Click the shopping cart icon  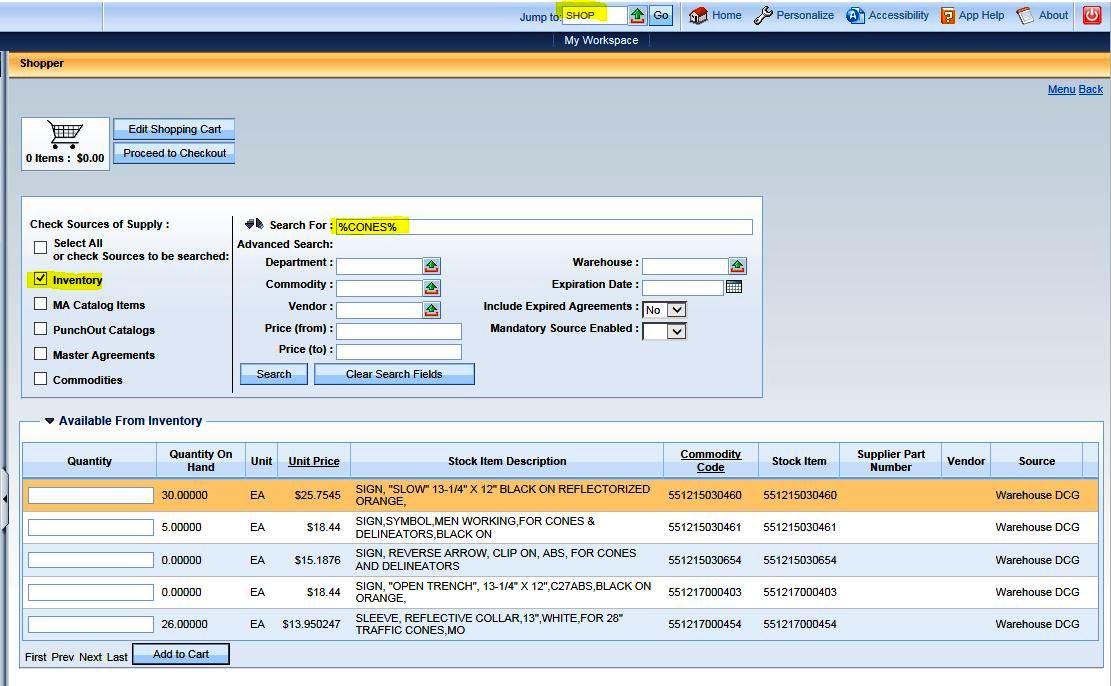65,135
